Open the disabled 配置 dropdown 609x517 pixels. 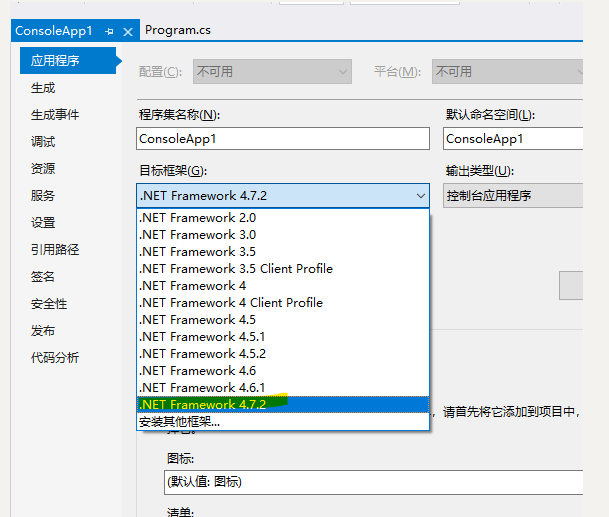click(x=272, y=71)
